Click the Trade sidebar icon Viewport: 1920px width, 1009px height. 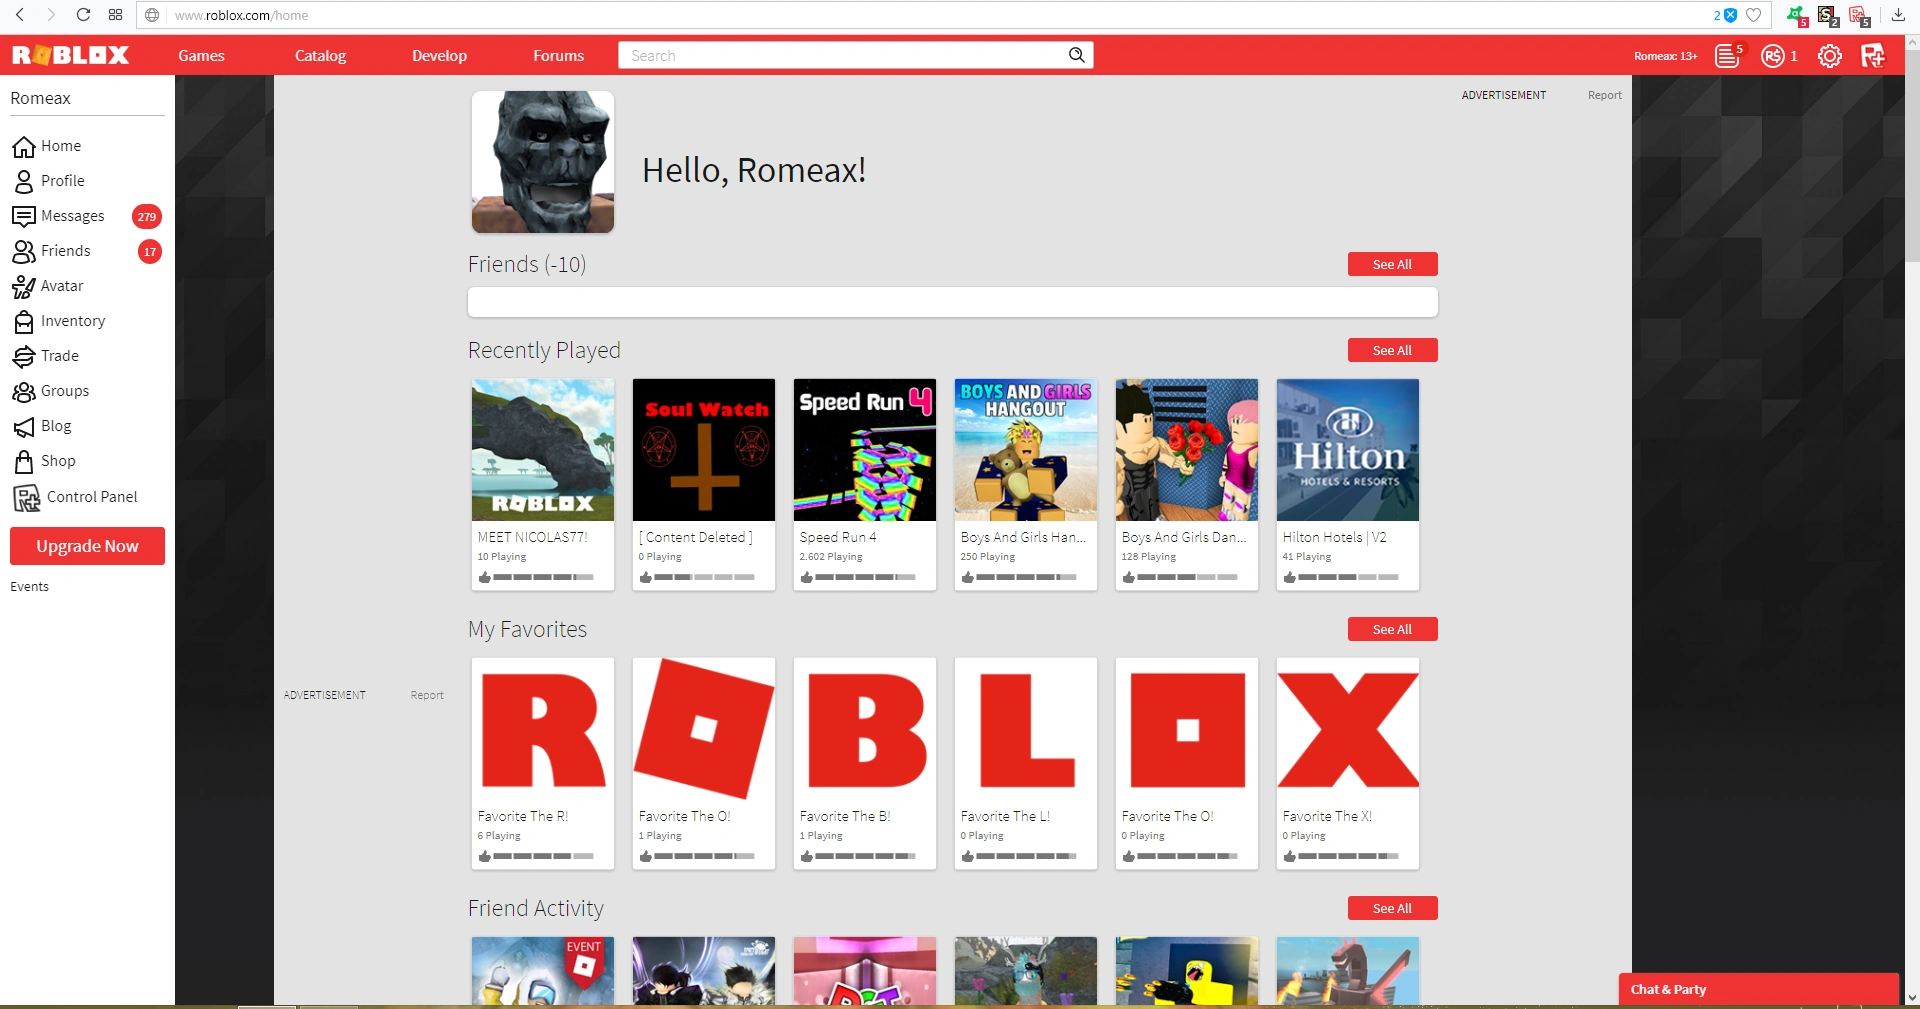(x=24, y=357)
